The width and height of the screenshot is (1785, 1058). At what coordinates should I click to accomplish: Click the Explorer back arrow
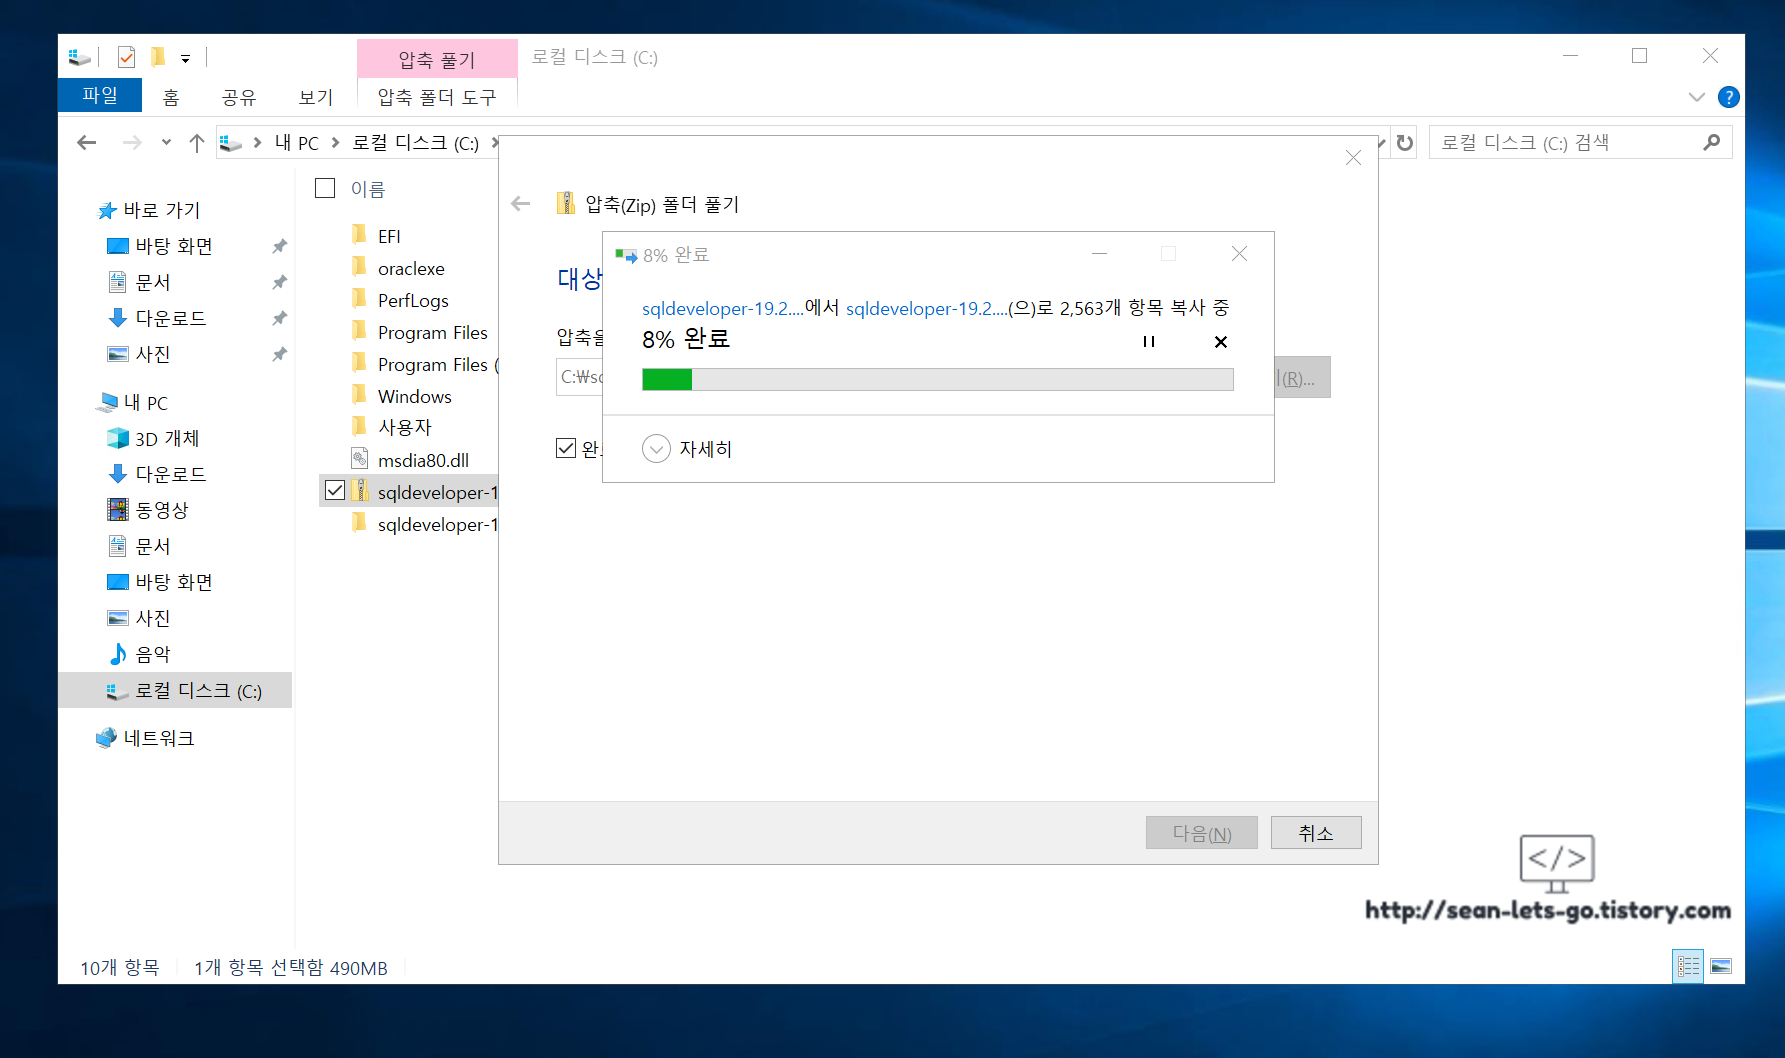pos(87,143)
